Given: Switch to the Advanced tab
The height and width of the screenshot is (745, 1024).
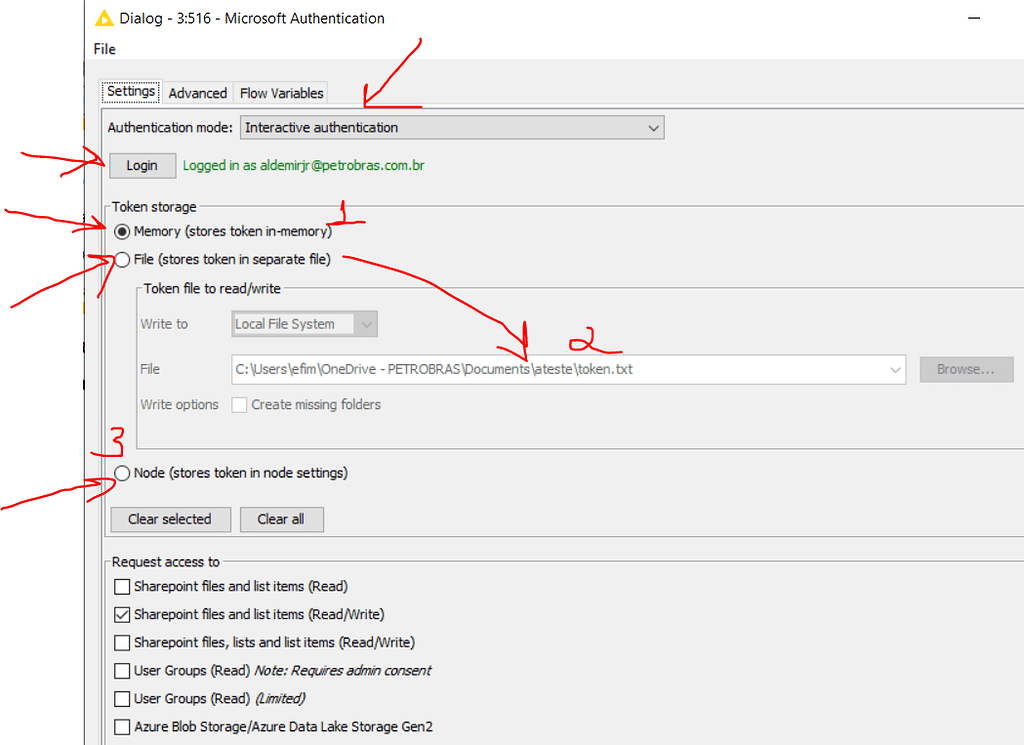Looking at the screenshot, I should pyautogui.click(x=197, y=92).
